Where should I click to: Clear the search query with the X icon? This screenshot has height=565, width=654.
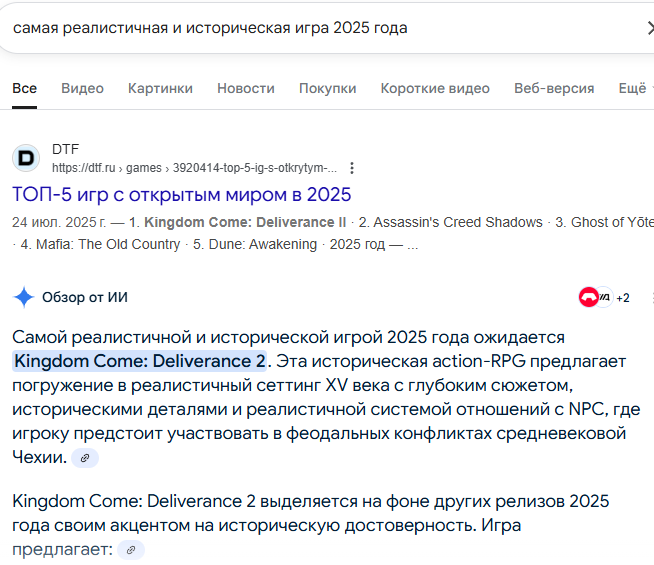pyautogui.click(x=650, y=28)
